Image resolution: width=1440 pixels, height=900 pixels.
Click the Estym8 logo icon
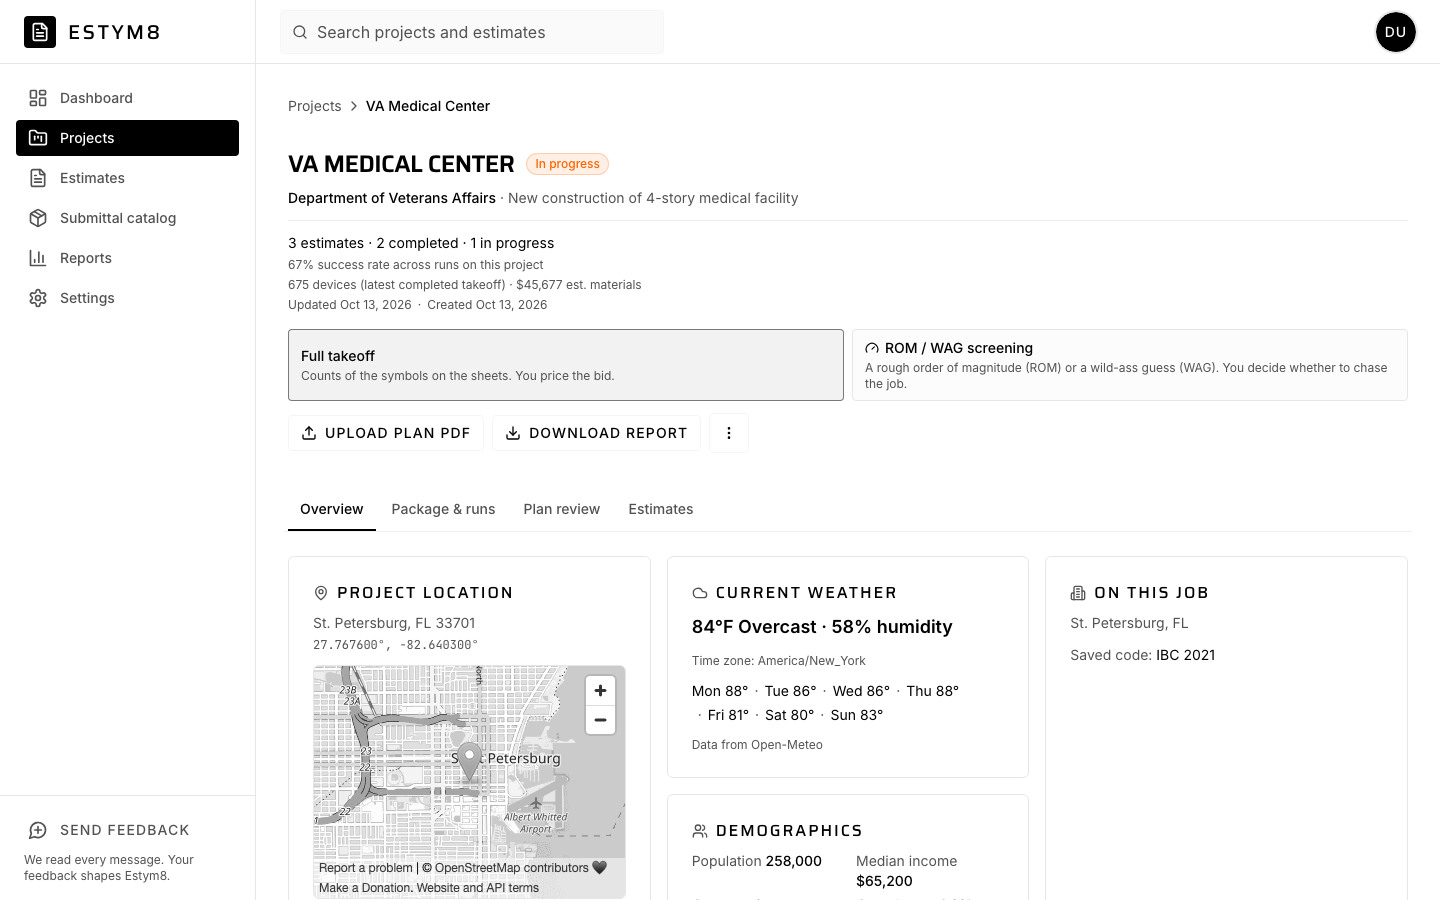click(x=40, y=32)
